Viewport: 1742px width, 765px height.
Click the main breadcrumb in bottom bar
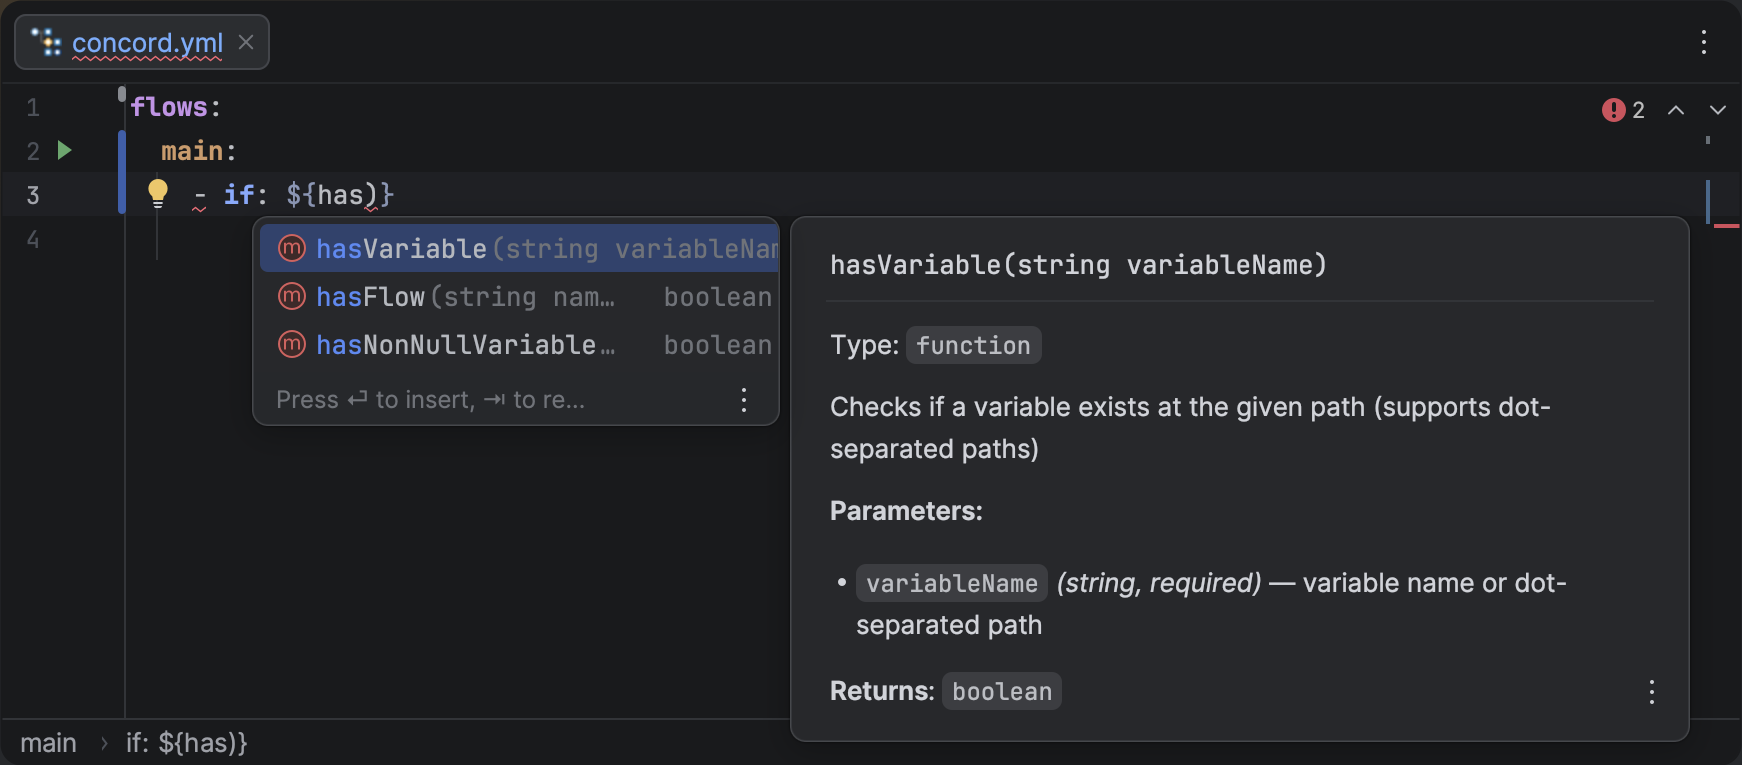[48, 743]
